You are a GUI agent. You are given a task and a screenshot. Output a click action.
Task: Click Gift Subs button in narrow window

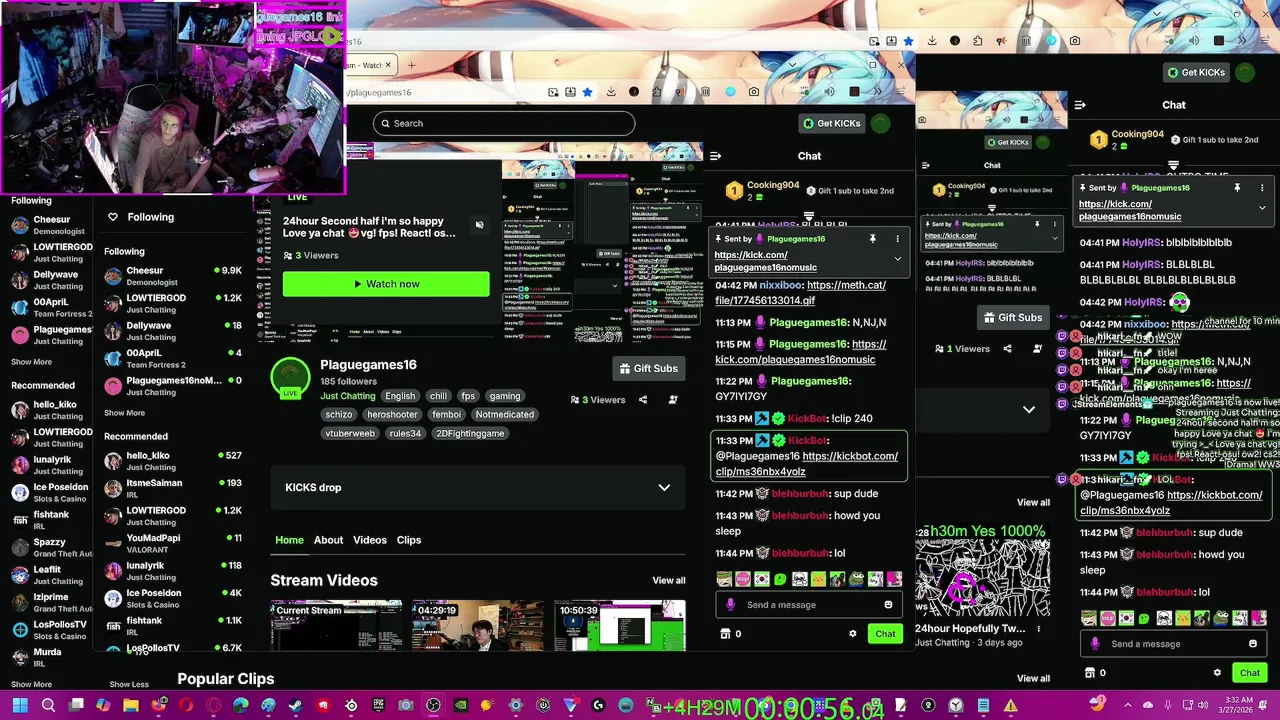click(x=1012, y=318)
